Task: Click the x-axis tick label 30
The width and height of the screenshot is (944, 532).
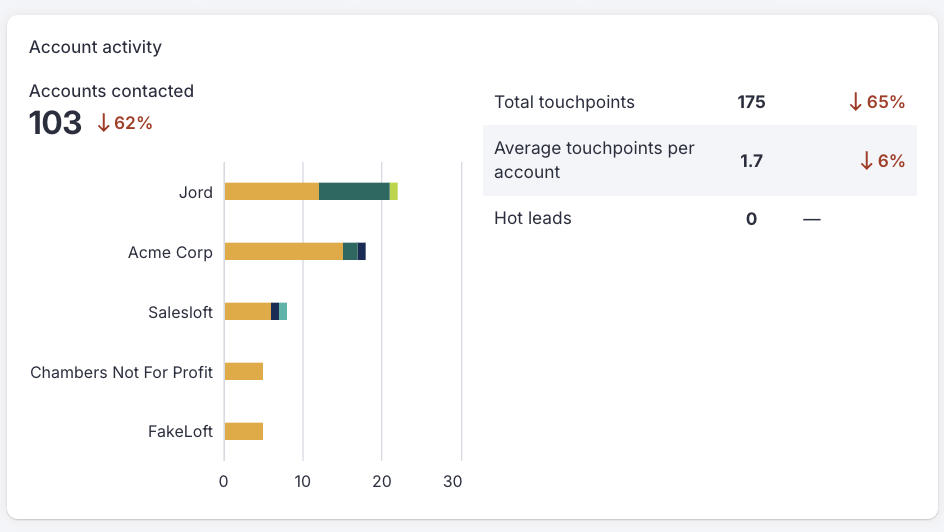Action: point(453,481)
